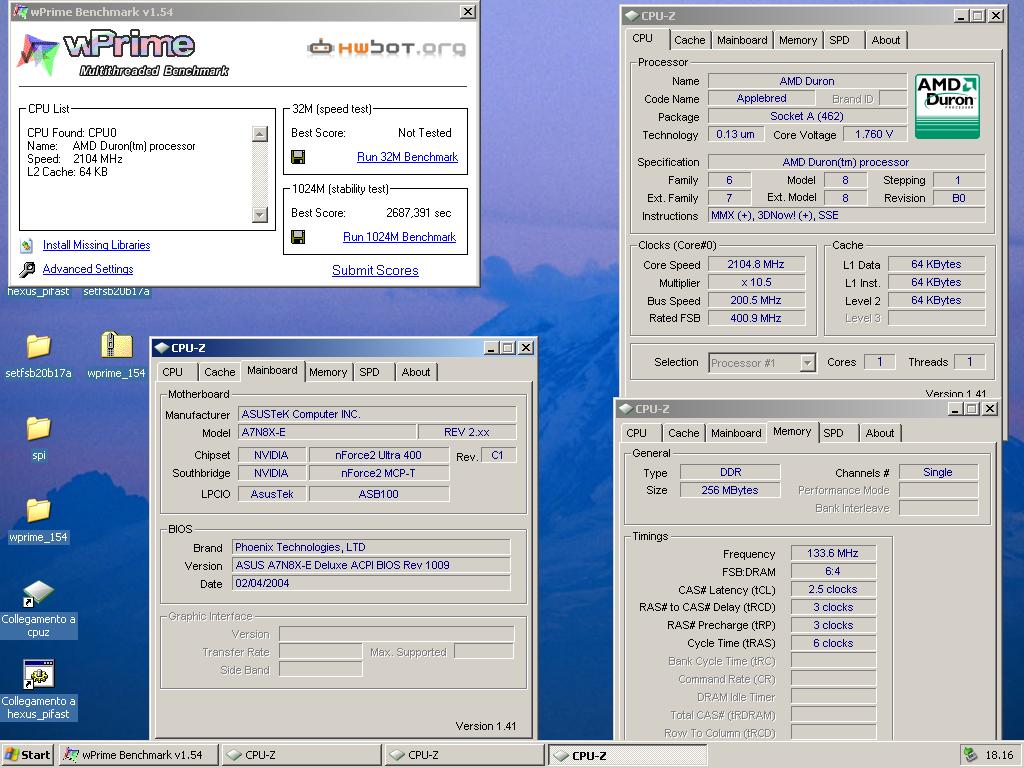Click the Core Voltage 1.760 V field
Image resolution: width=1024 pixels, height=768 pixels.
pyautogui.click(x=874, y=135)
